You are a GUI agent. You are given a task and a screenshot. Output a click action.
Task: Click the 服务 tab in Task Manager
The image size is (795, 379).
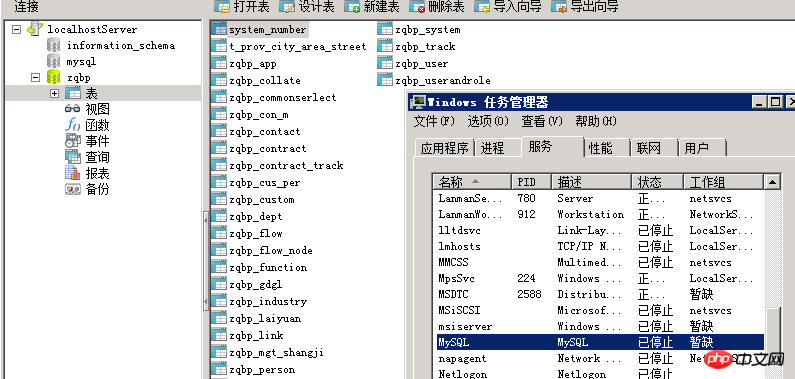553,146
